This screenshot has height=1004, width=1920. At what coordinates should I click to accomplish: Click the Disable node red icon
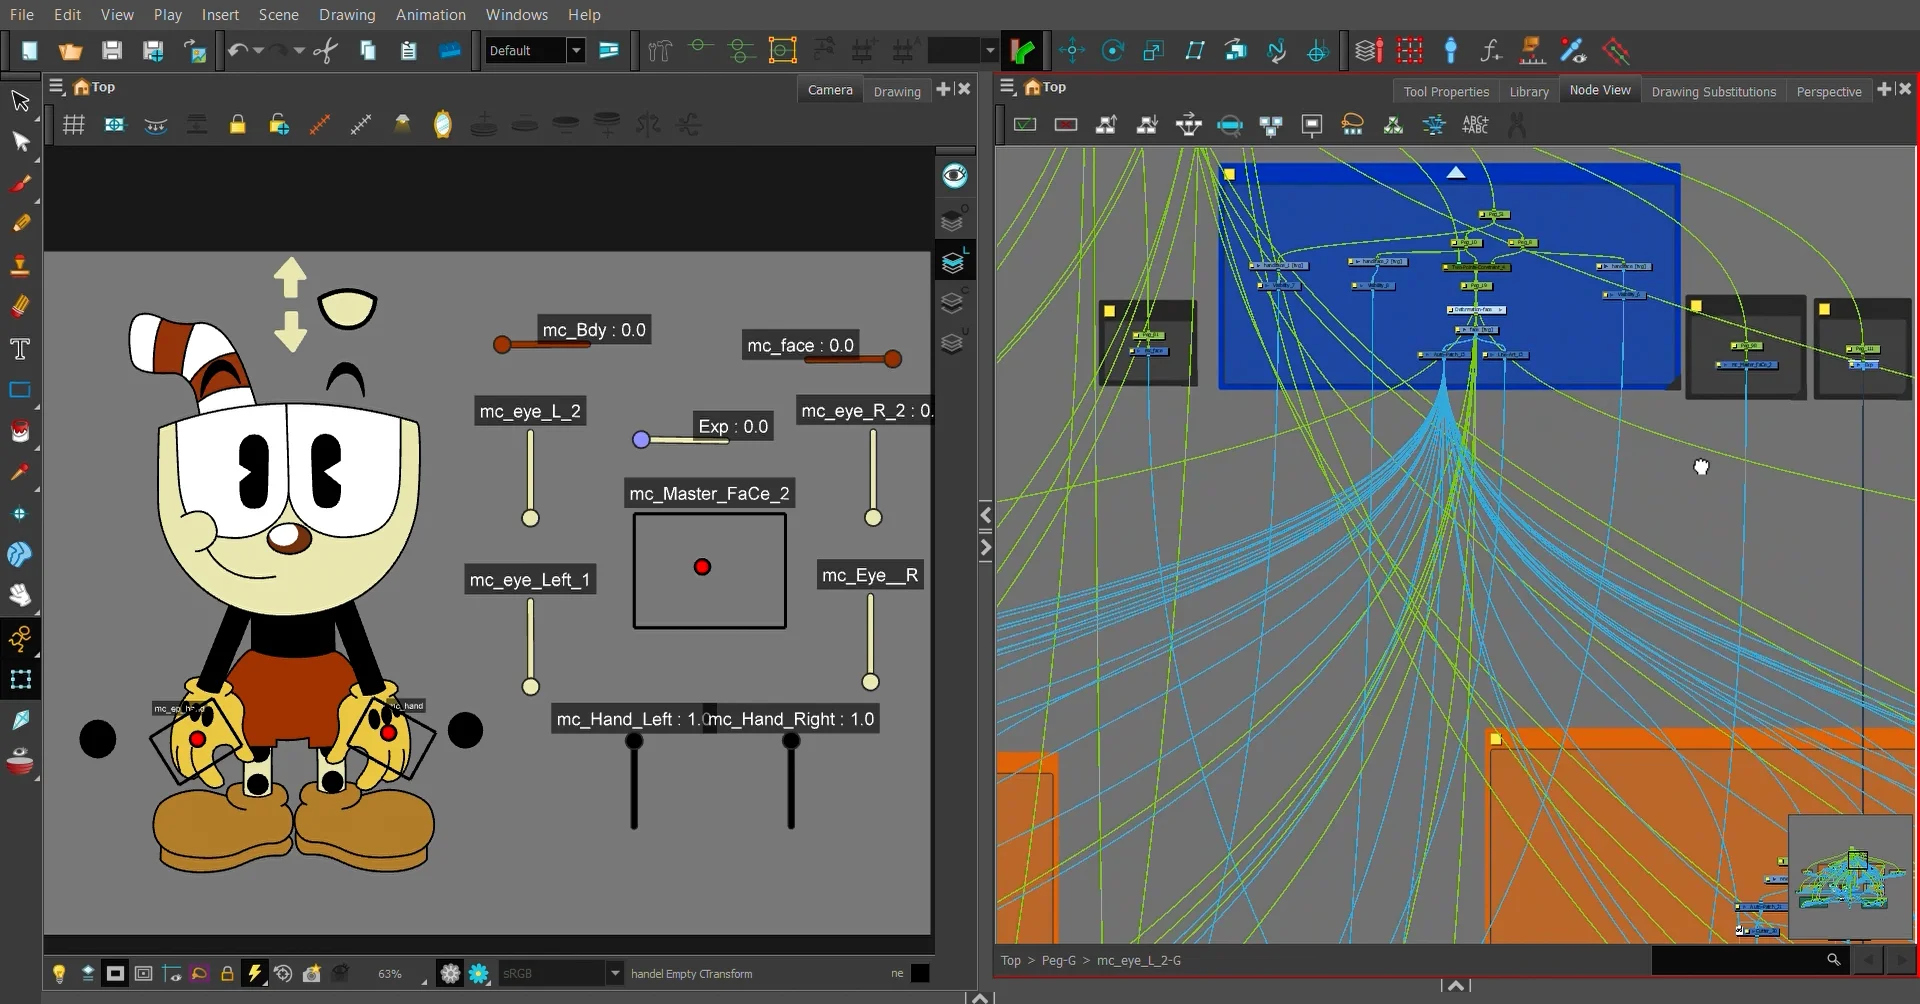[1066, 125]
